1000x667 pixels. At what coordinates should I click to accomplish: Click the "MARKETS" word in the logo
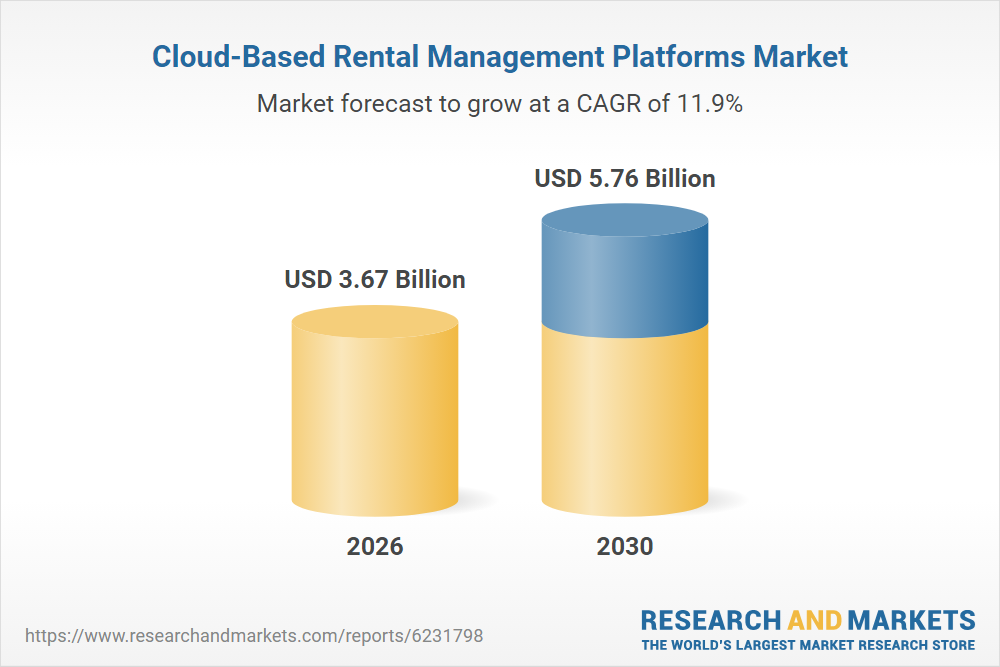tap(912, 619)
